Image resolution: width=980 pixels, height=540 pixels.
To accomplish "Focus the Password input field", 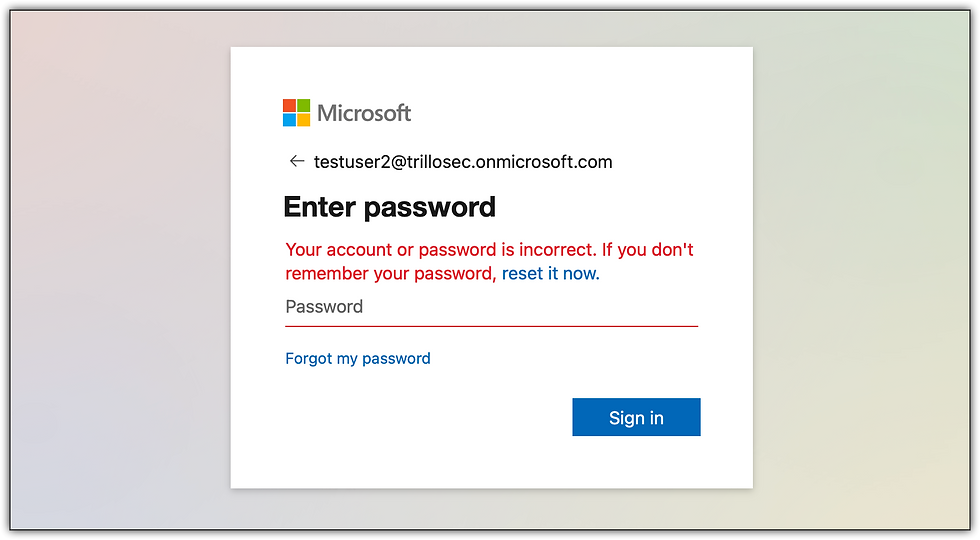I will [491, 308].
